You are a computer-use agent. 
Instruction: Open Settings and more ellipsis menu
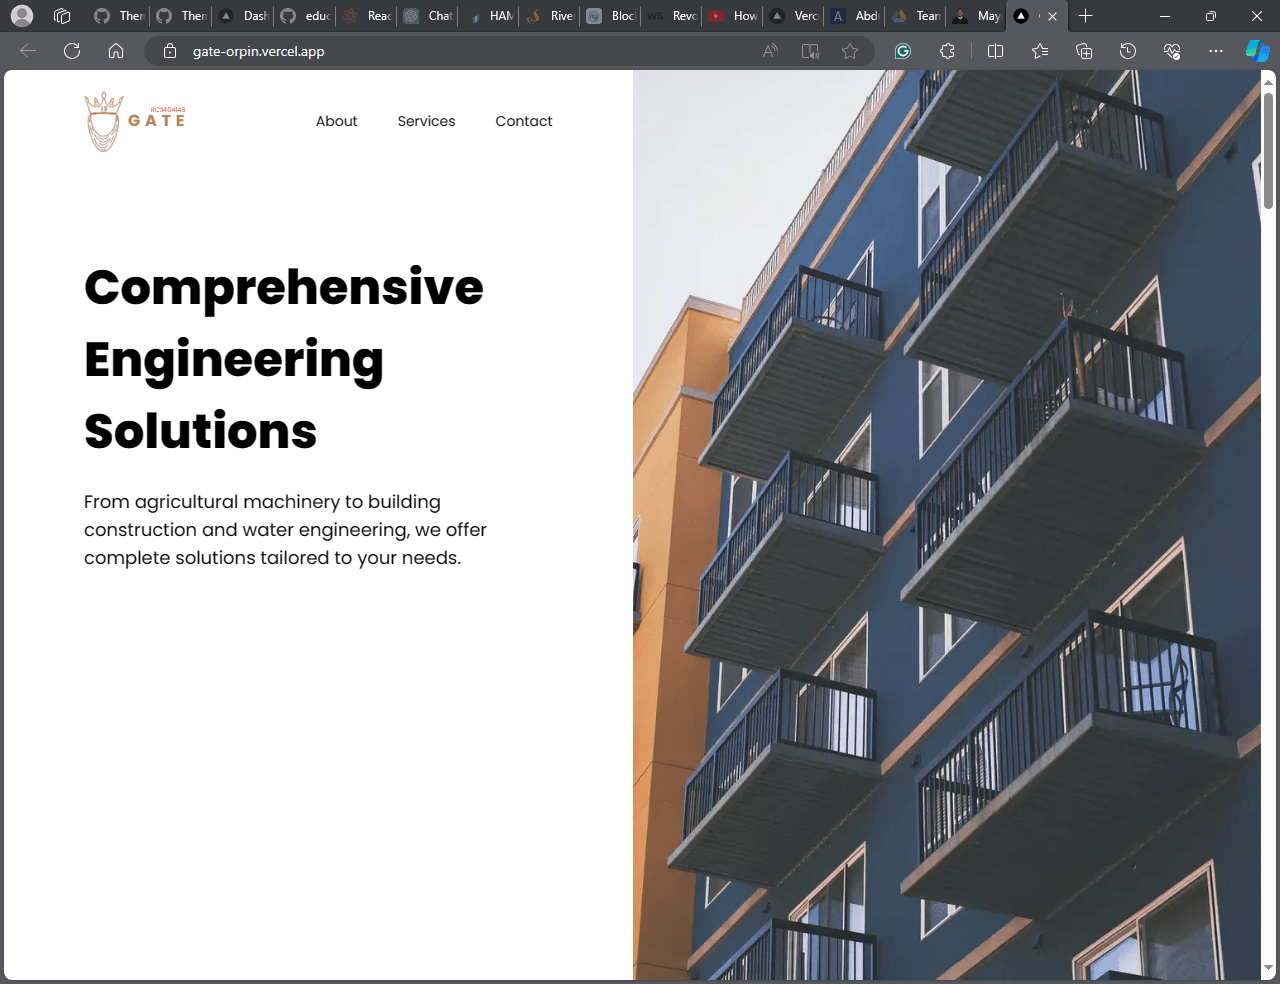(1216, 51)
